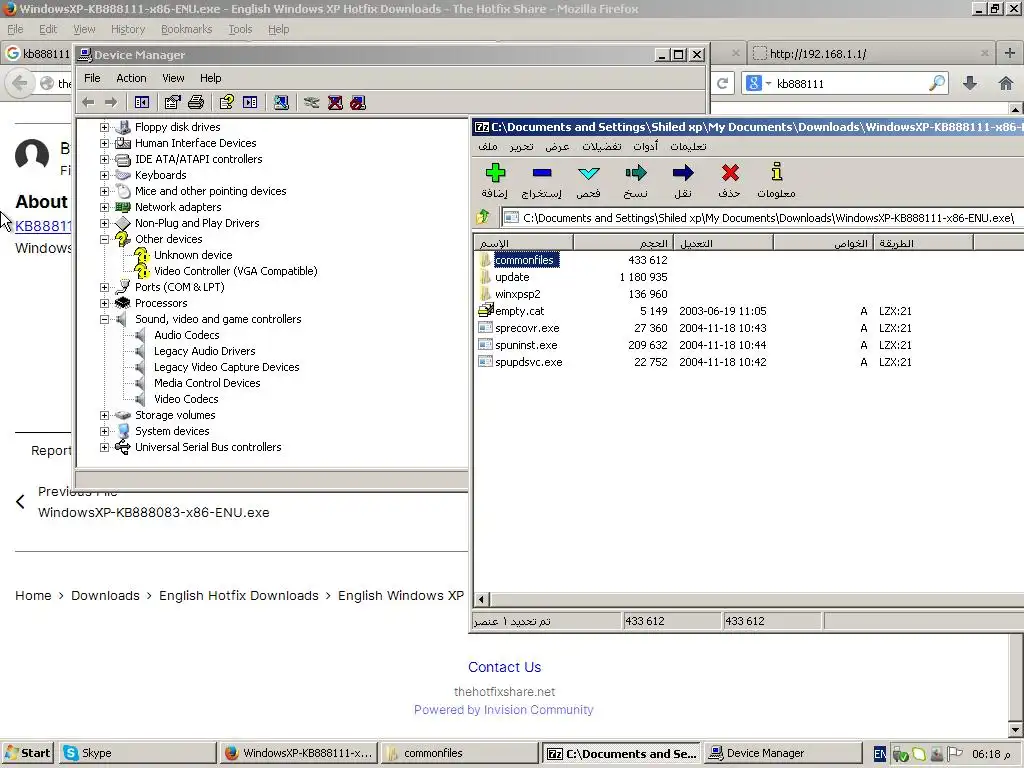Open the أدوات menu in 7-Zip
Viewport: 1024px width, 768px height.
(645, 146)
